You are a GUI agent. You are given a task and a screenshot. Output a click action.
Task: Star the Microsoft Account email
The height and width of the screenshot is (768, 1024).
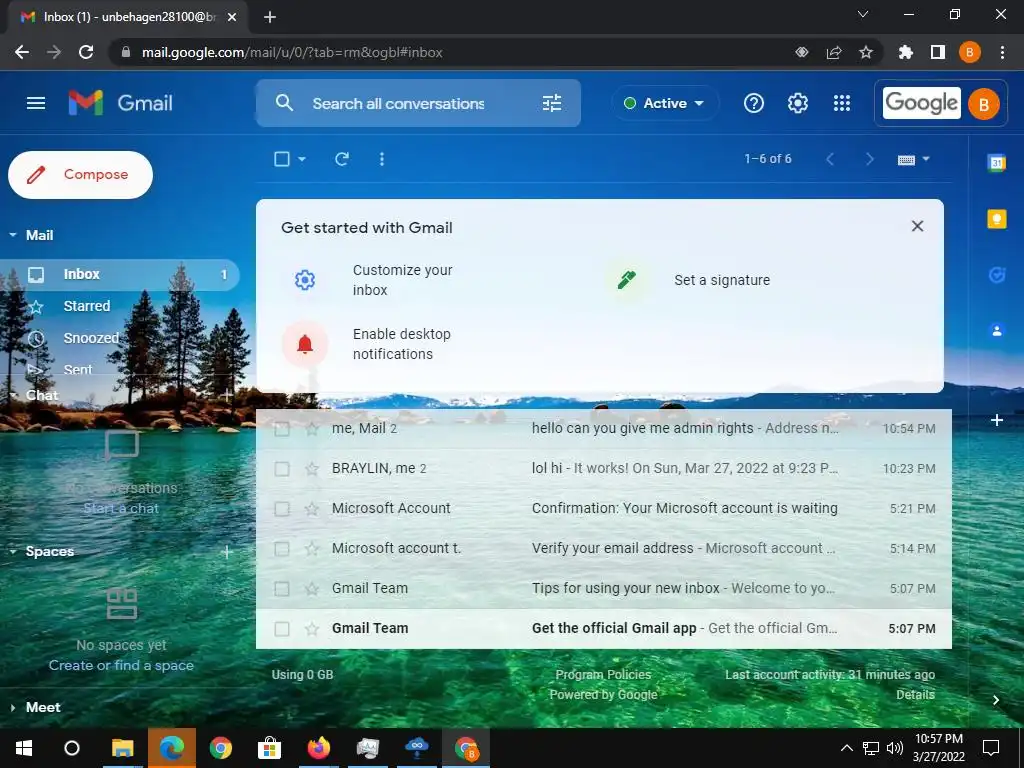[312, 508]
